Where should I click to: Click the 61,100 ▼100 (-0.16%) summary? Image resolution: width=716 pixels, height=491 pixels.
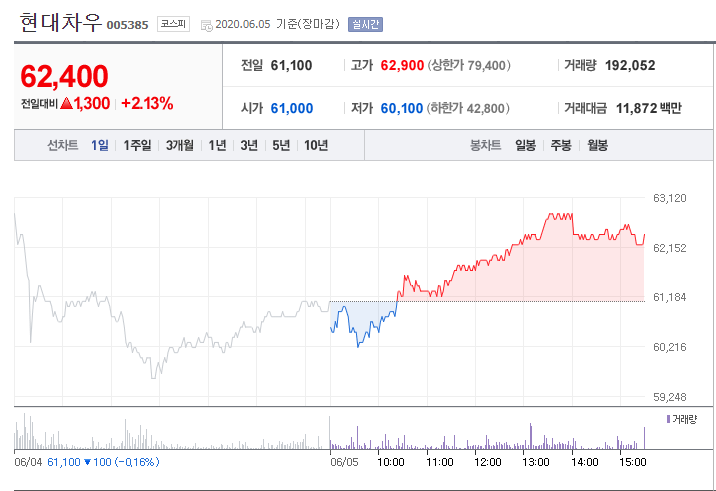(x=103, y=462)
